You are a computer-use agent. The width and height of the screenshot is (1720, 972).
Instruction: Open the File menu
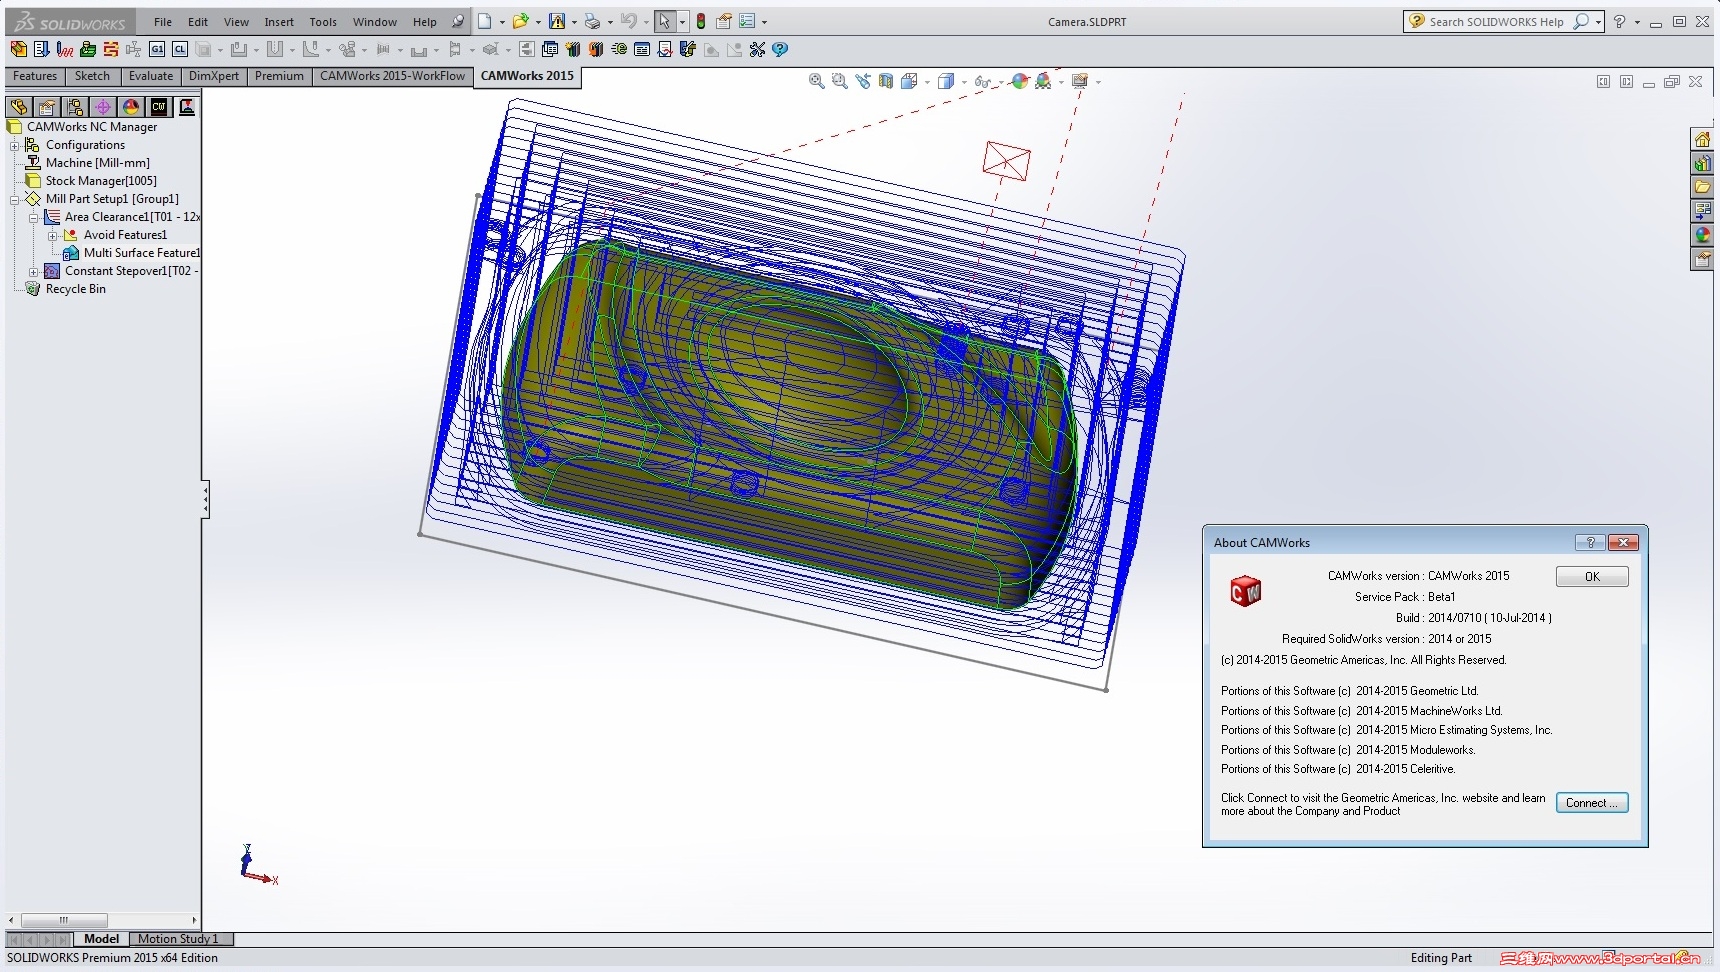(163, 22)
